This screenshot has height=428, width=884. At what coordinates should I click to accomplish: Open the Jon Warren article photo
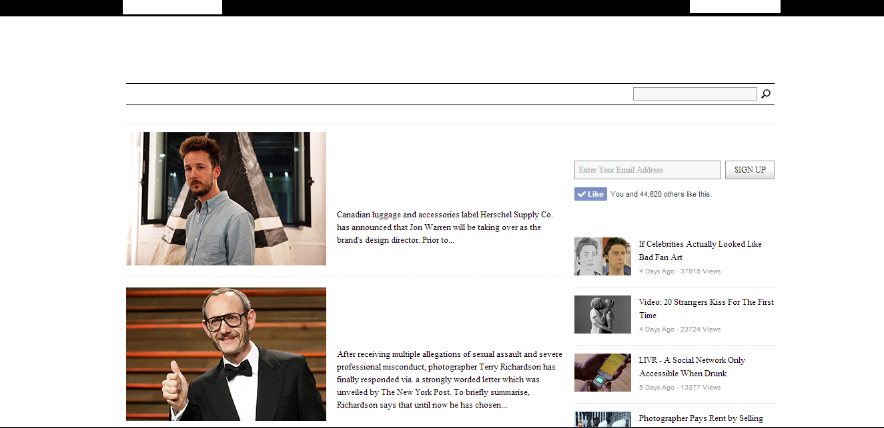point(226,198)
